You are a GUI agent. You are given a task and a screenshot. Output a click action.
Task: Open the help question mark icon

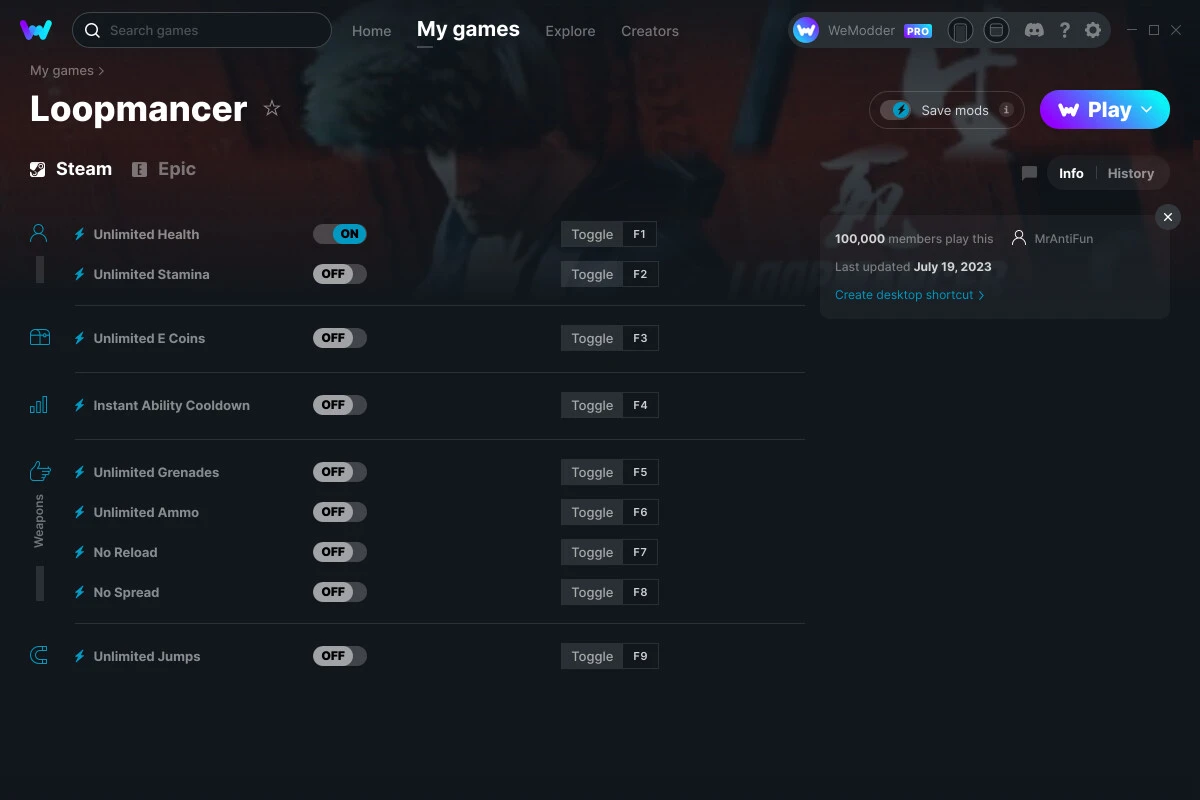(1064, 30)
